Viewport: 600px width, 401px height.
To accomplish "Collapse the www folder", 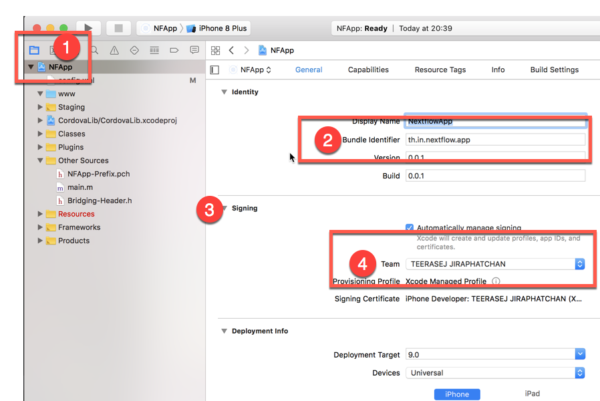I will point(40,94).
